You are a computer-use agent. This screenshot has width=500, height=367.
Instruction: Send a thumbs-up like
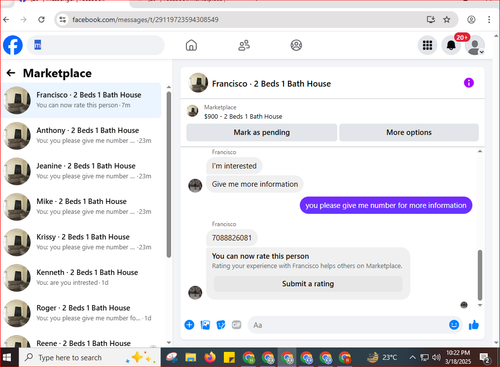click(474, 325)
